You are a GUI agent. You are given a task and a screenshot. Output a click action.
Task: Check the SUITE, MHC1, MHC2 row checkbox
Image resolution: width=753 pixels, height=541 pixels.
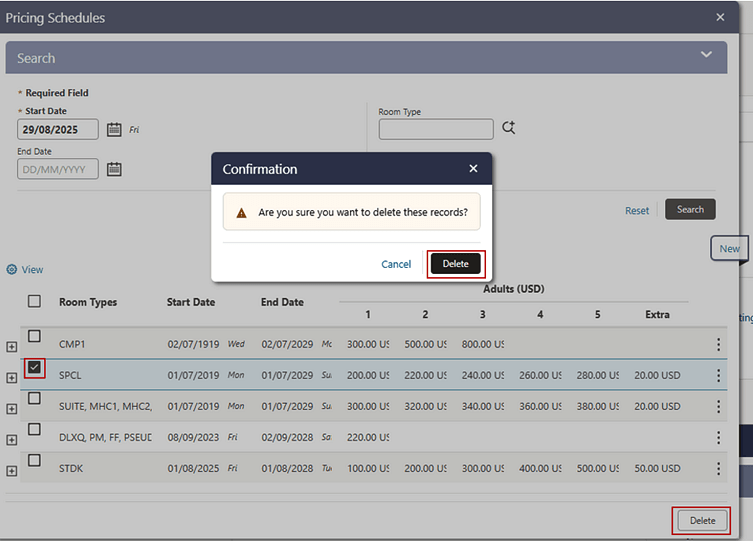coord(34,398)
